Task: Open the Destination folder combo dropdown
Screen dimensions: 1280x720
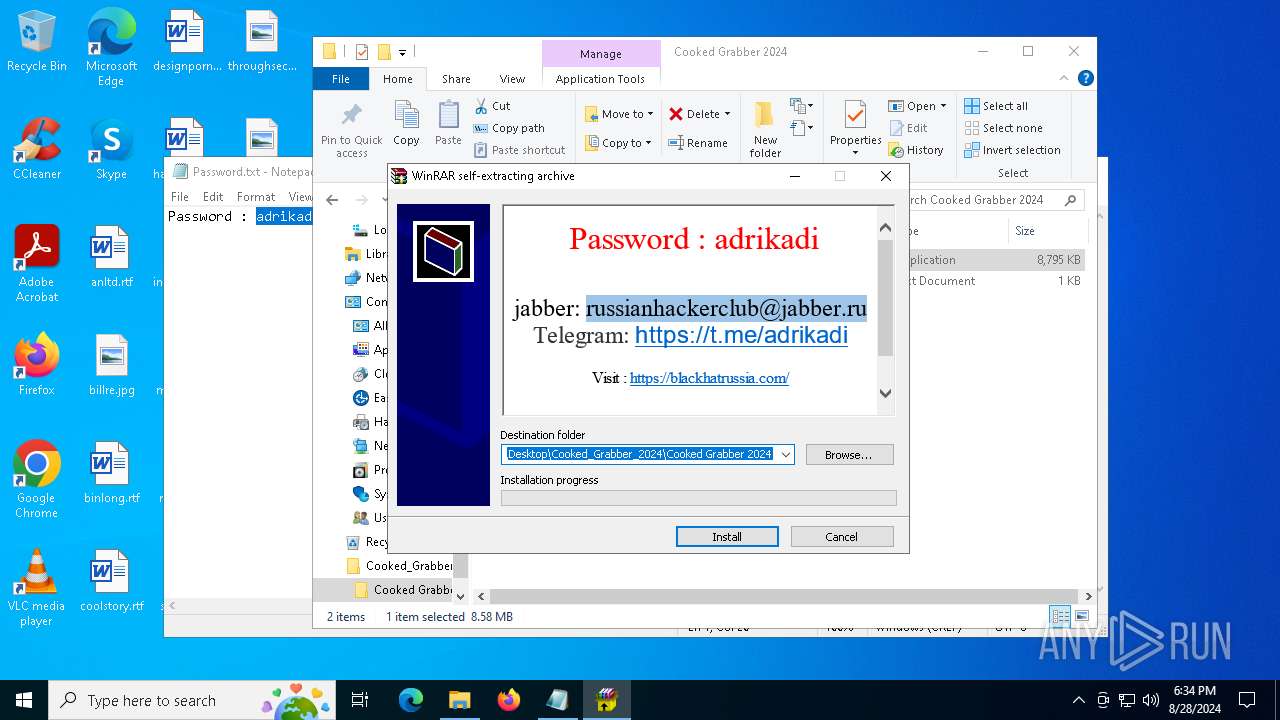Action: click(786, 454)
